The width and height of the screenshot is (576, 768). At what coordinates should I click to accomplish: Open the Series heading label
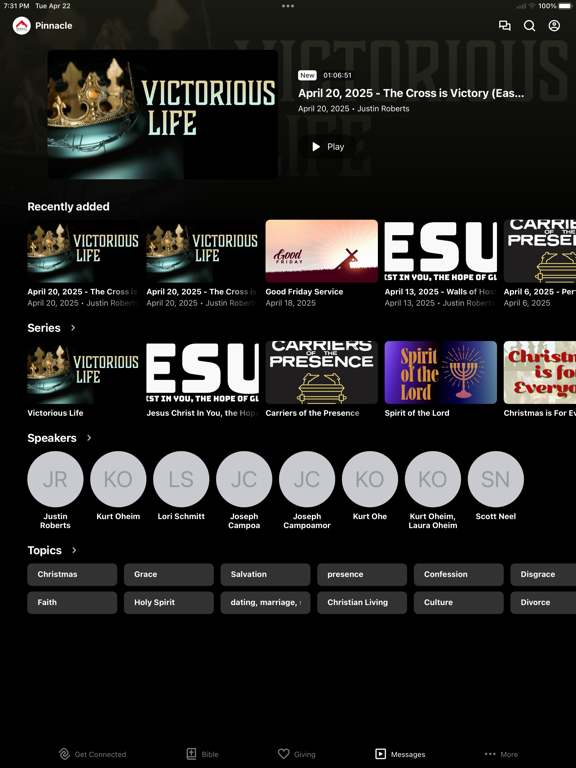pyautogui.click(x=44, y=328)
